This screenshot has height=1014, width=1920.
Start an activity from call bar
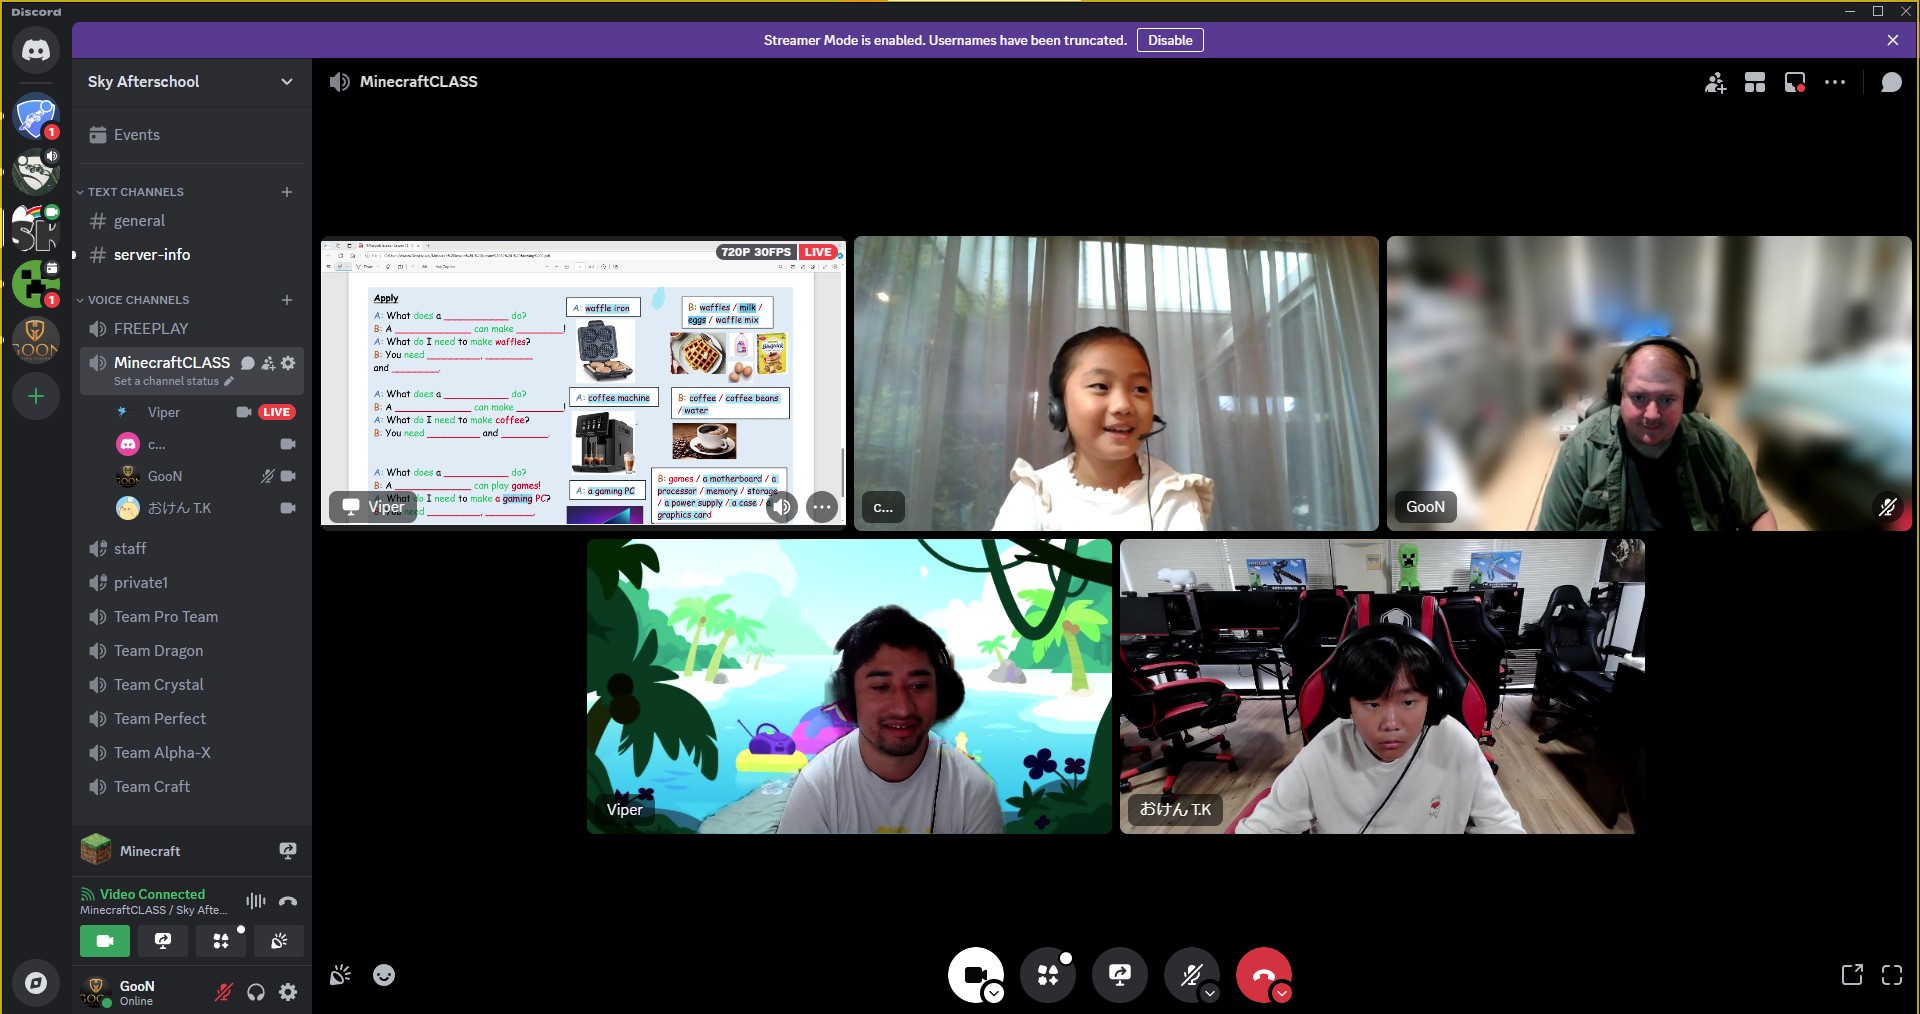[x=1048, y=975]
